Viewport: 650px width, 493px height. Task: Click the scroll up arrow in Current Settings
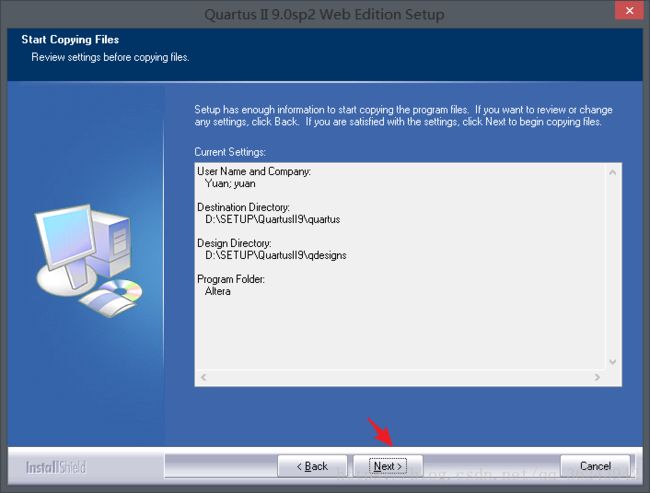613,172
